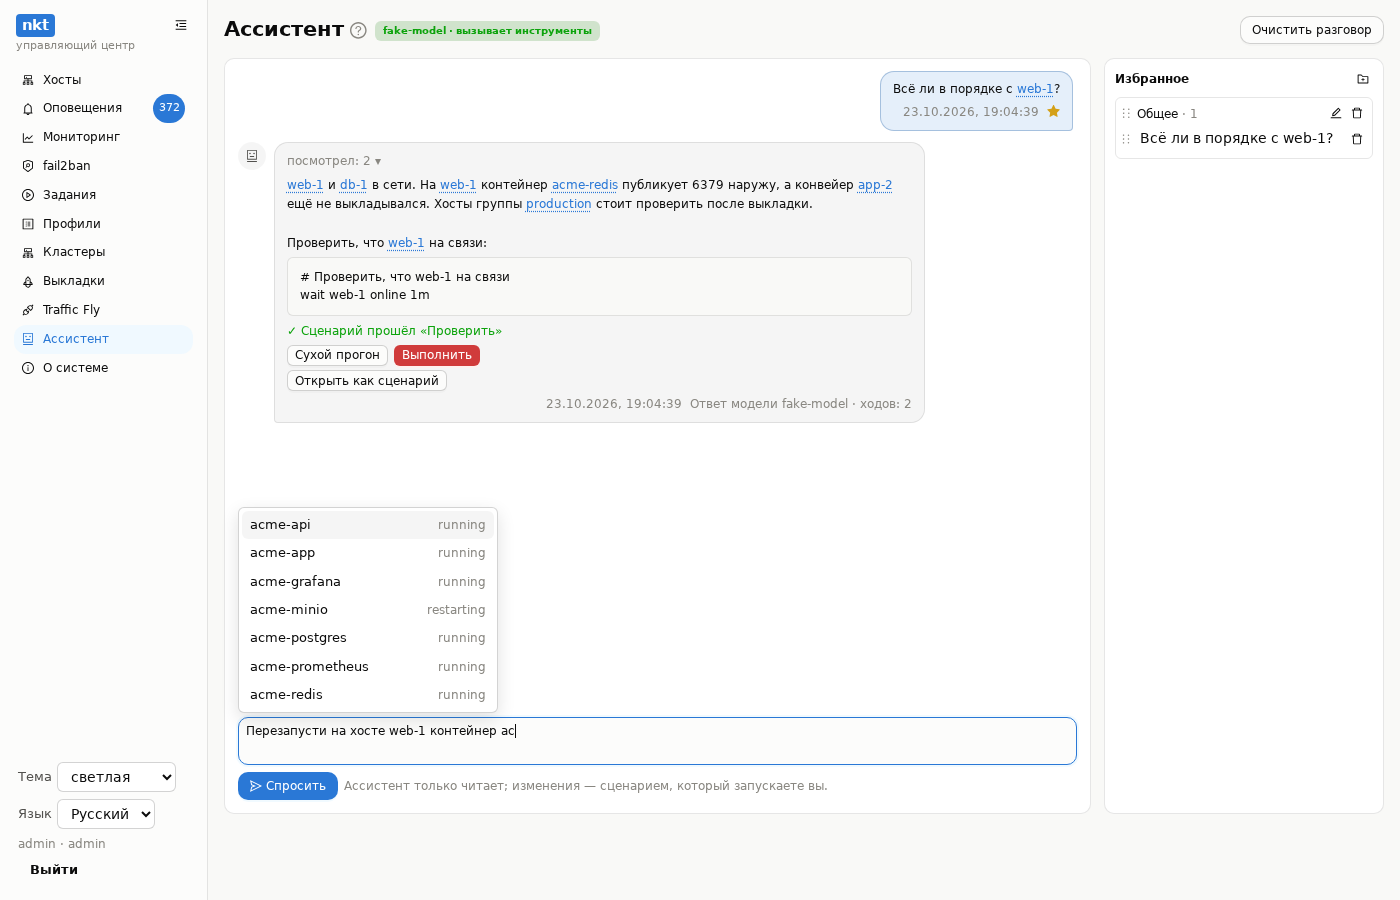
Task: Toggle the star on the user message
Action: (x=1053, y=112)
